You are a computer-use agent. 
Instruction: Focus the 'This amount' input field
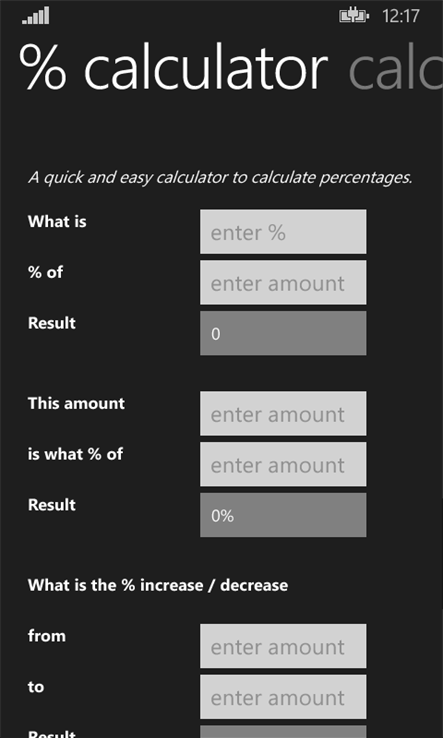pyautogui.click(x=283, y=413)
